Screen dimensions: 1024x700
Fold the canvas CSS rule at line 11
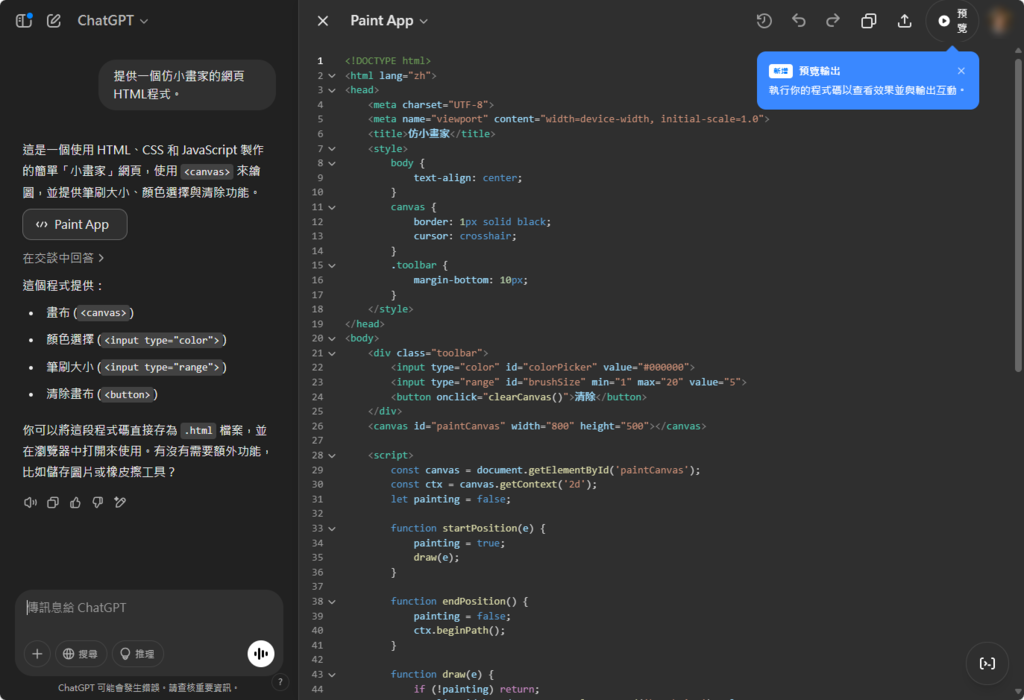point(332,207)
